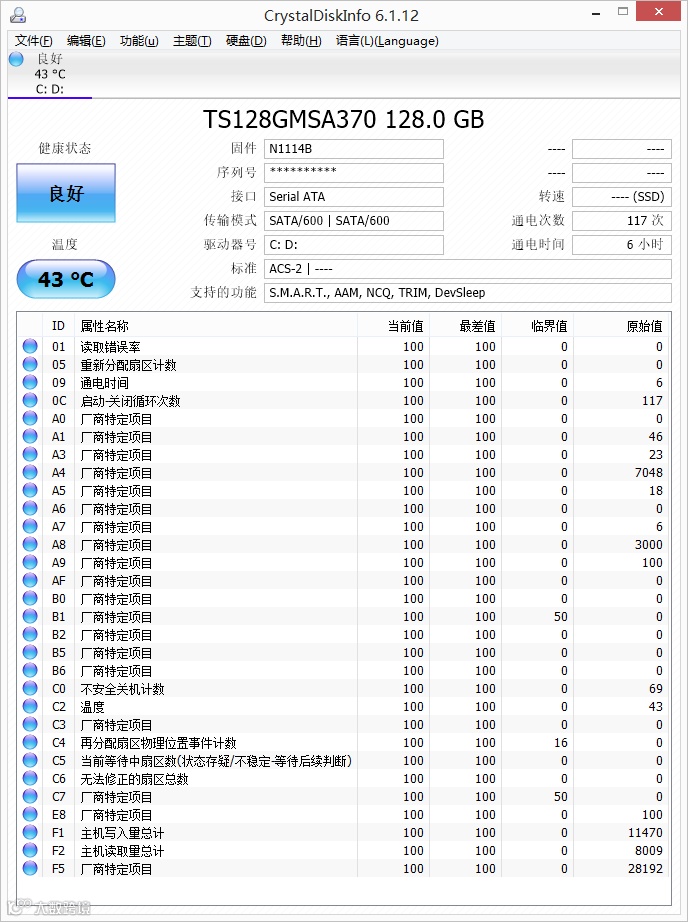The height and width of the screenshot is (922, 688).
Task: Click status orb for attribute F5
Action: point(30,868)
